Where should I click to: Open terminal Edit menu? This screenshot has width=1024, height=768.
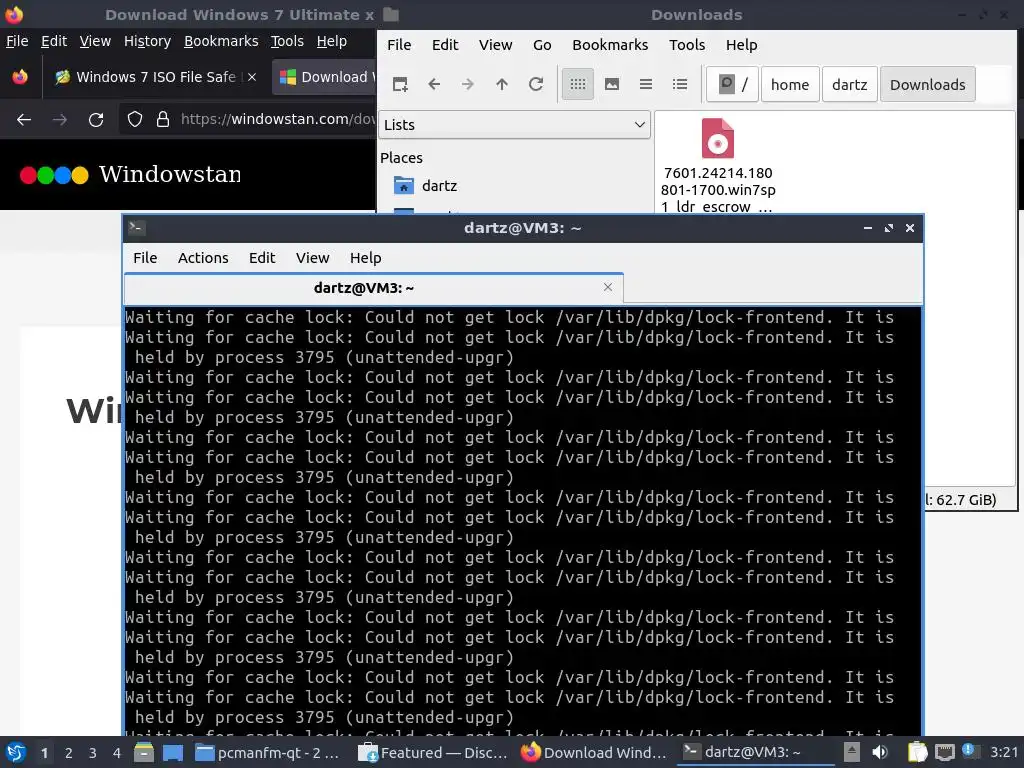point(262,258)
